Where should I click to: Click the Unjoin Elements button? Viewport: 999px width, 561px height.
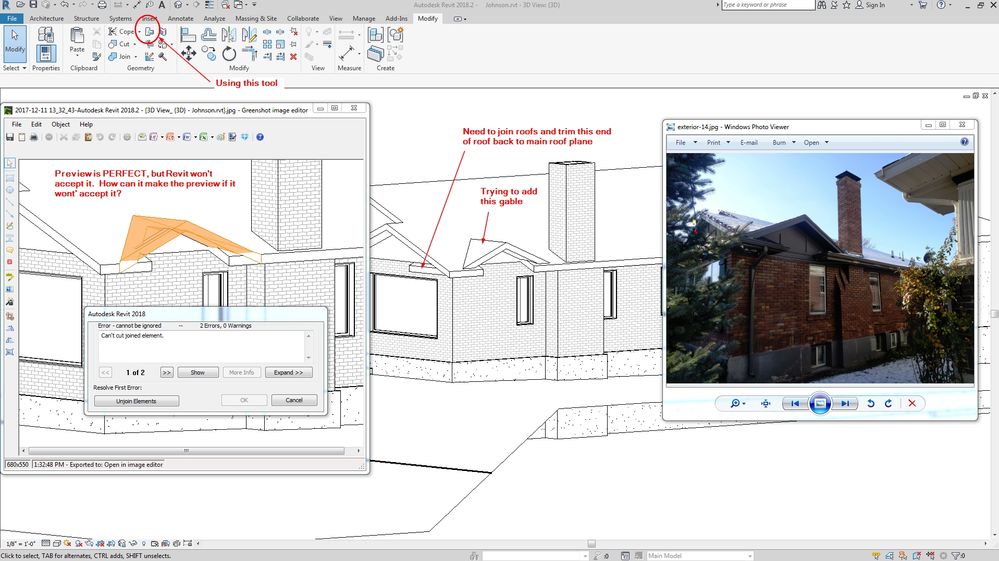coord(137,400)
